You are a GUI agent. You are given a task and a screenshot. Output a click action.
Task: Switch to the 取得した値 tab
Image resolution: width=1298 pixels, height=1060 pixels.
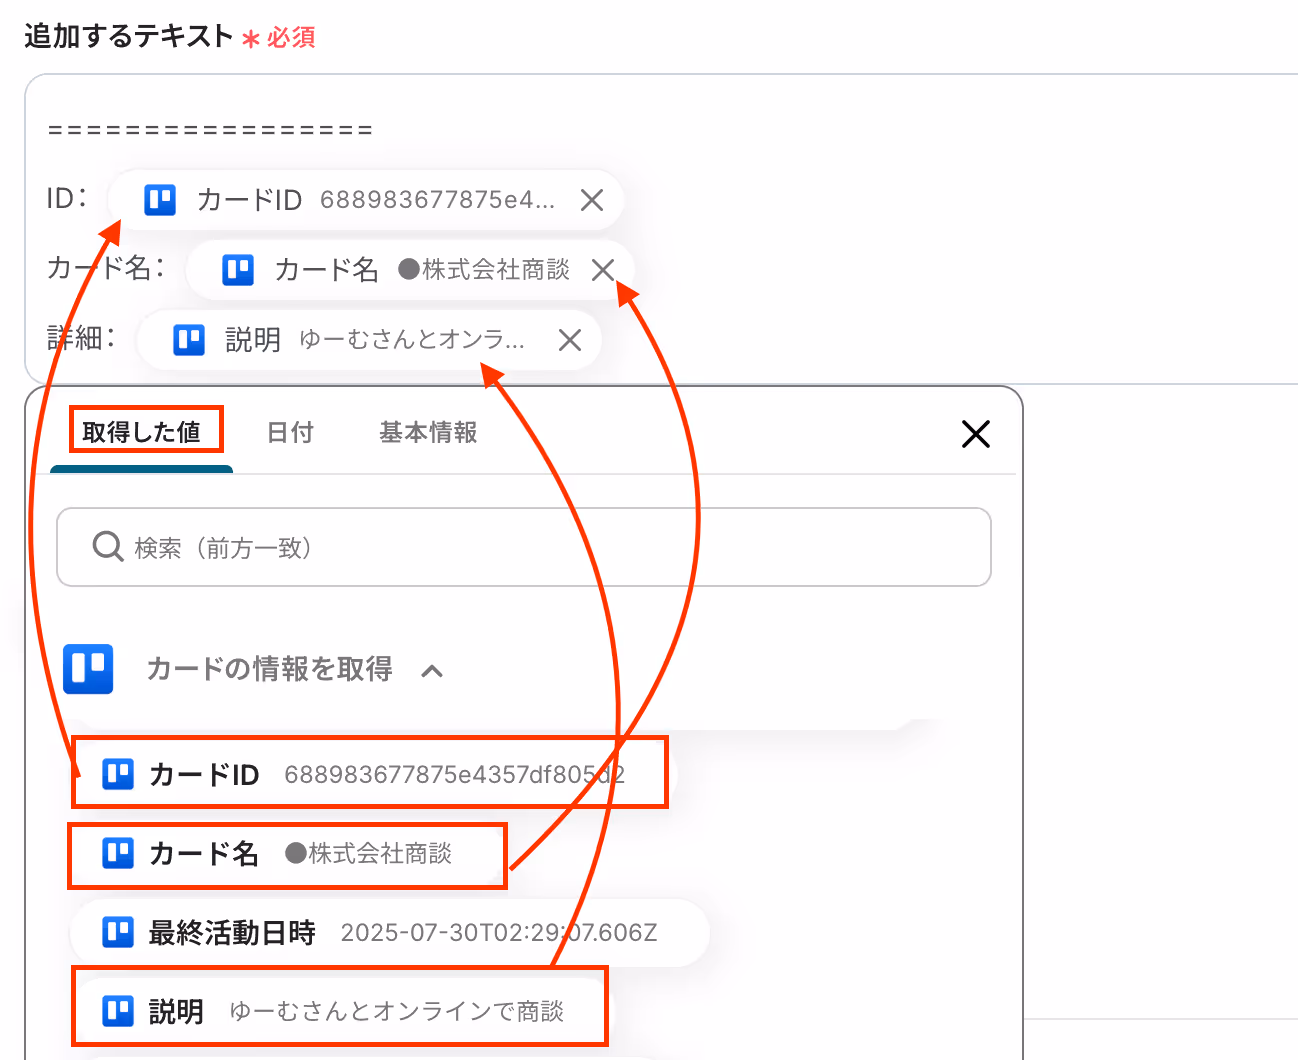pyautogui.click(x=141, y=432)
